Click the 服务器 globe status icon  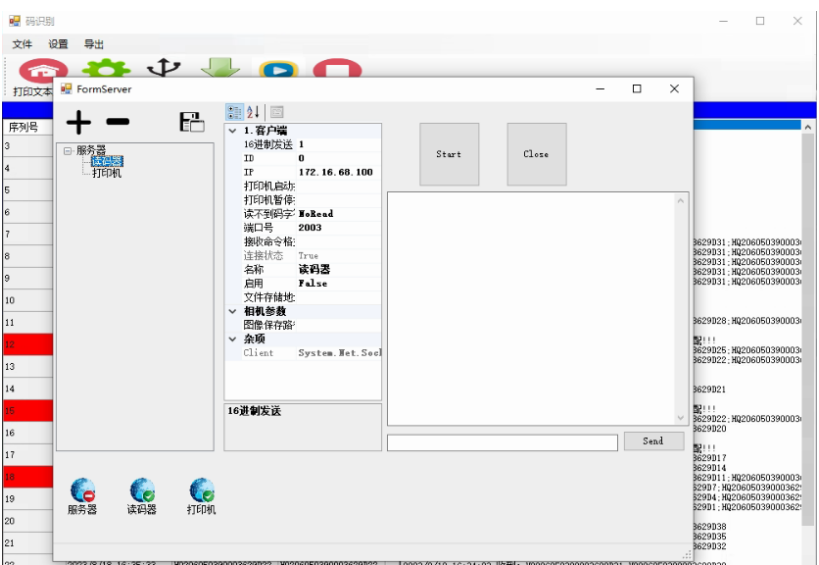coord(82,490)
